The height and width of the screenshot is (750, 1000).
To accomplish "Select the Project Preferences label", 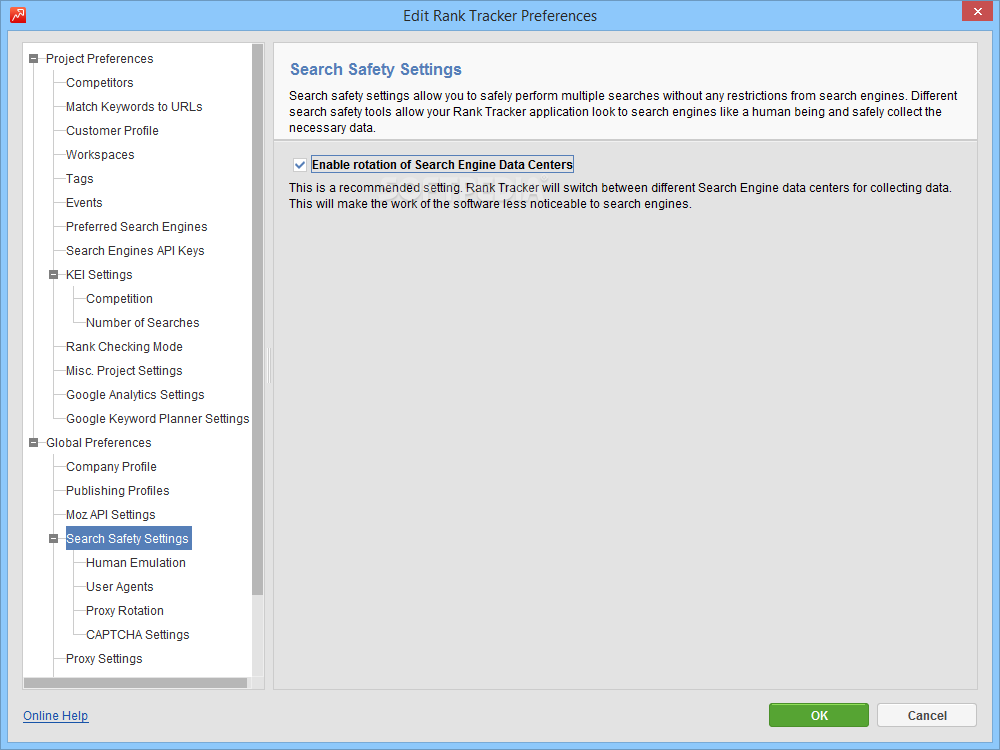I will [99, 59].
